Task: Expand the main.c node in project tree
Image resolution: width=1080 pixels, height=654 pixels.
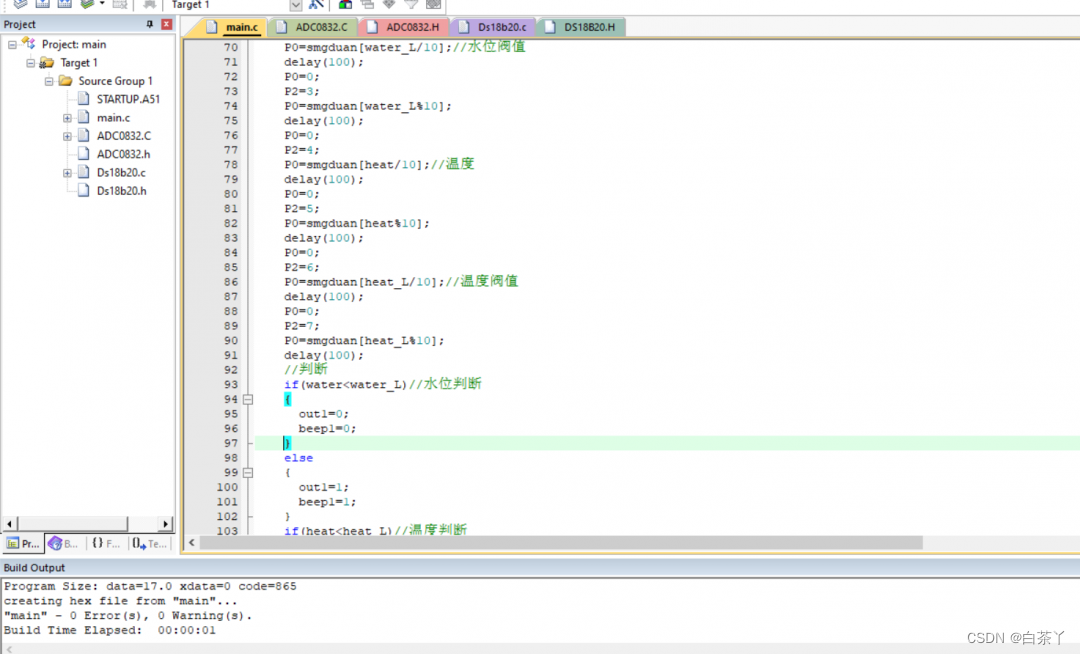Action: (67, 118)
